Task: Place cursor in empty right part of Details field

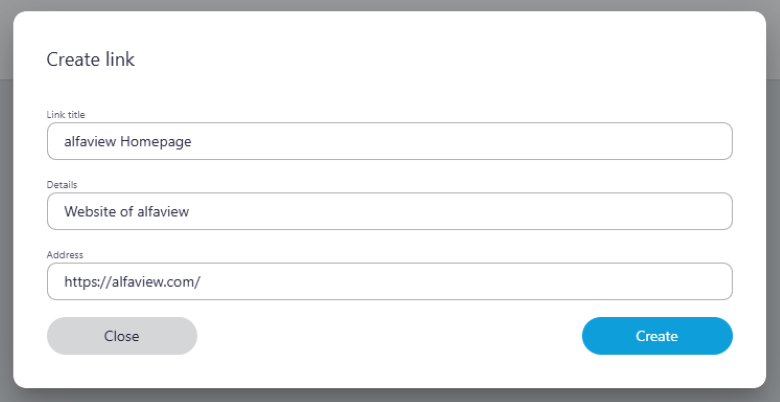Action: [x=550, y=212]
